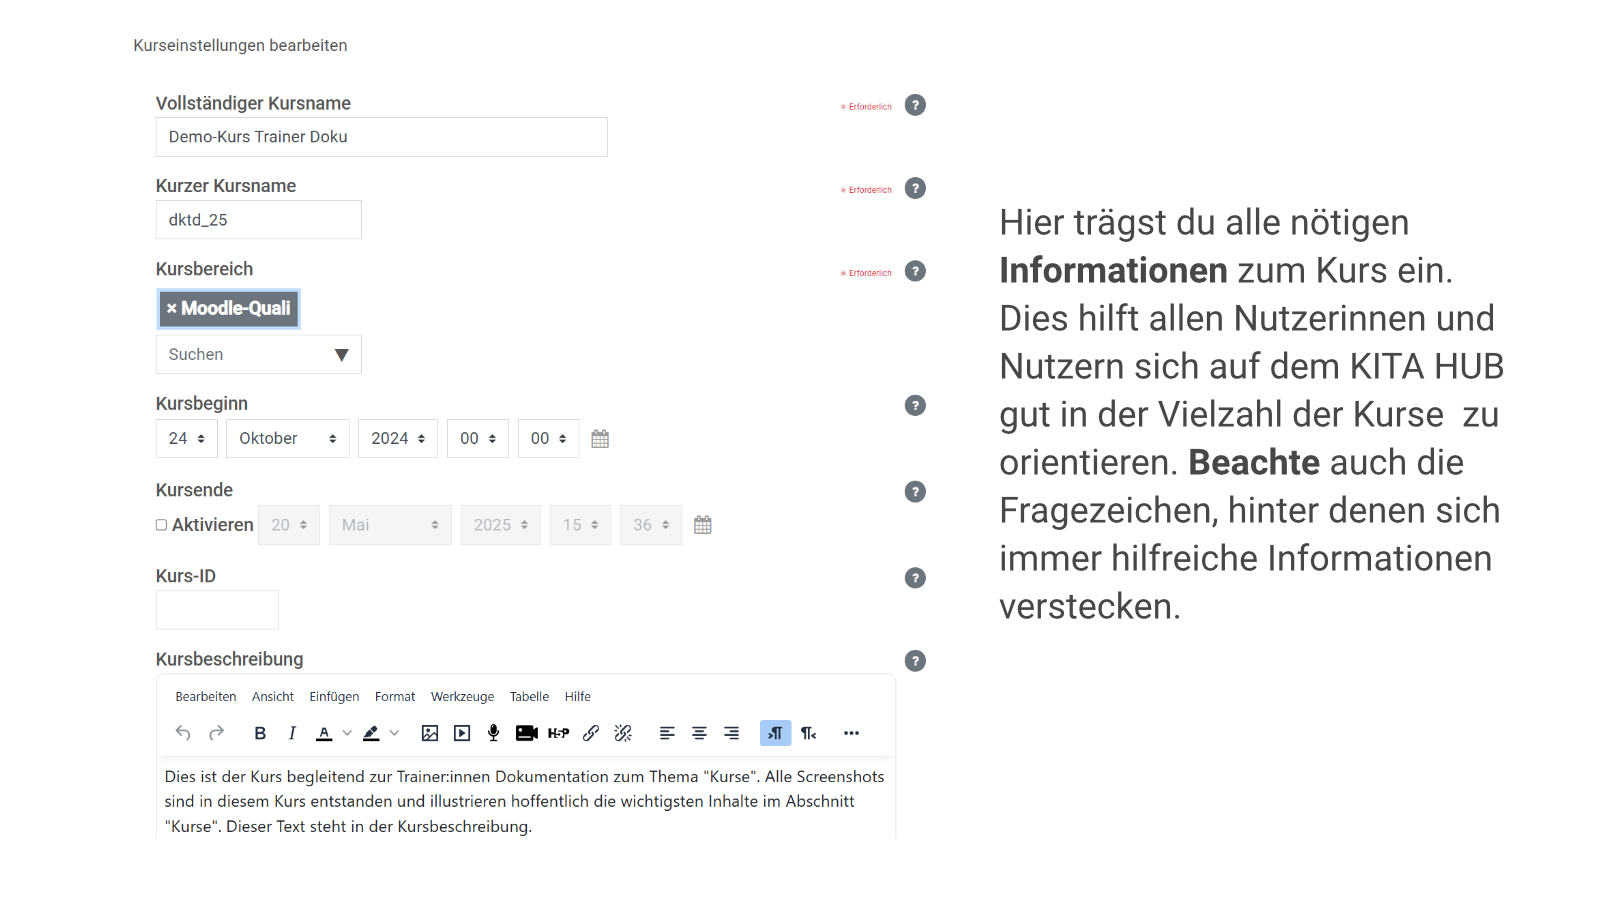Open help icon for Kursbeginn
The image size is (1600, 900).
coord(915,405)
